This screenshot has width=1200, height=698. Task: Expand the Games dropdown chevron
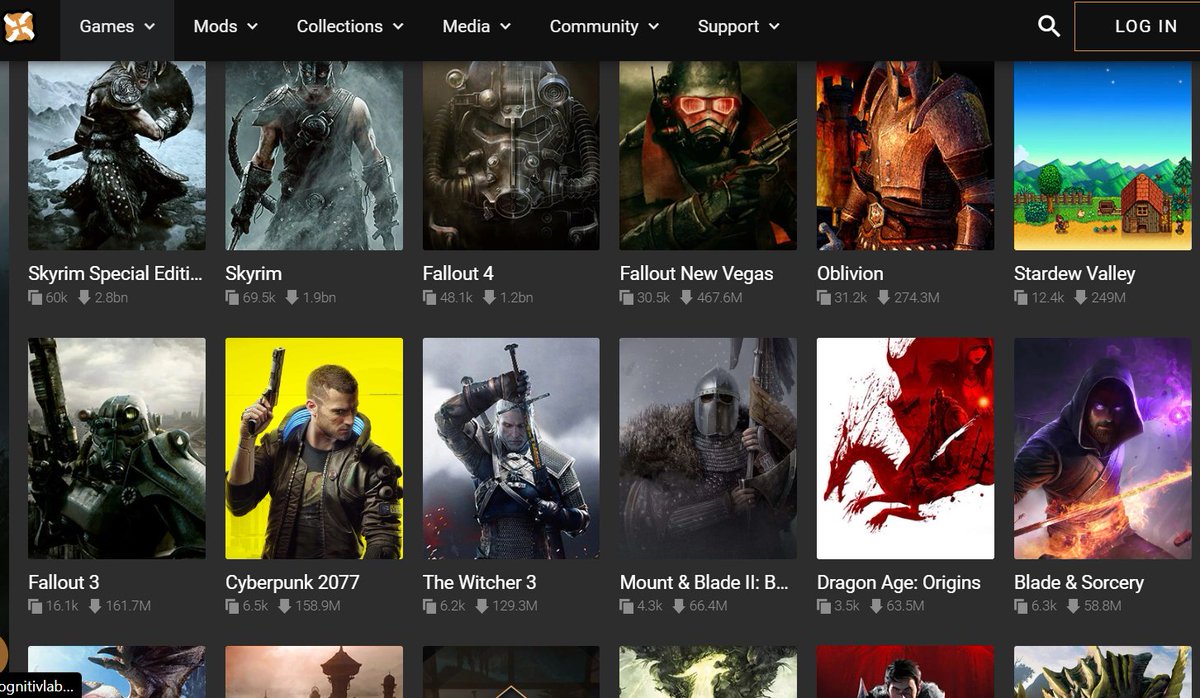coord(149,27)
